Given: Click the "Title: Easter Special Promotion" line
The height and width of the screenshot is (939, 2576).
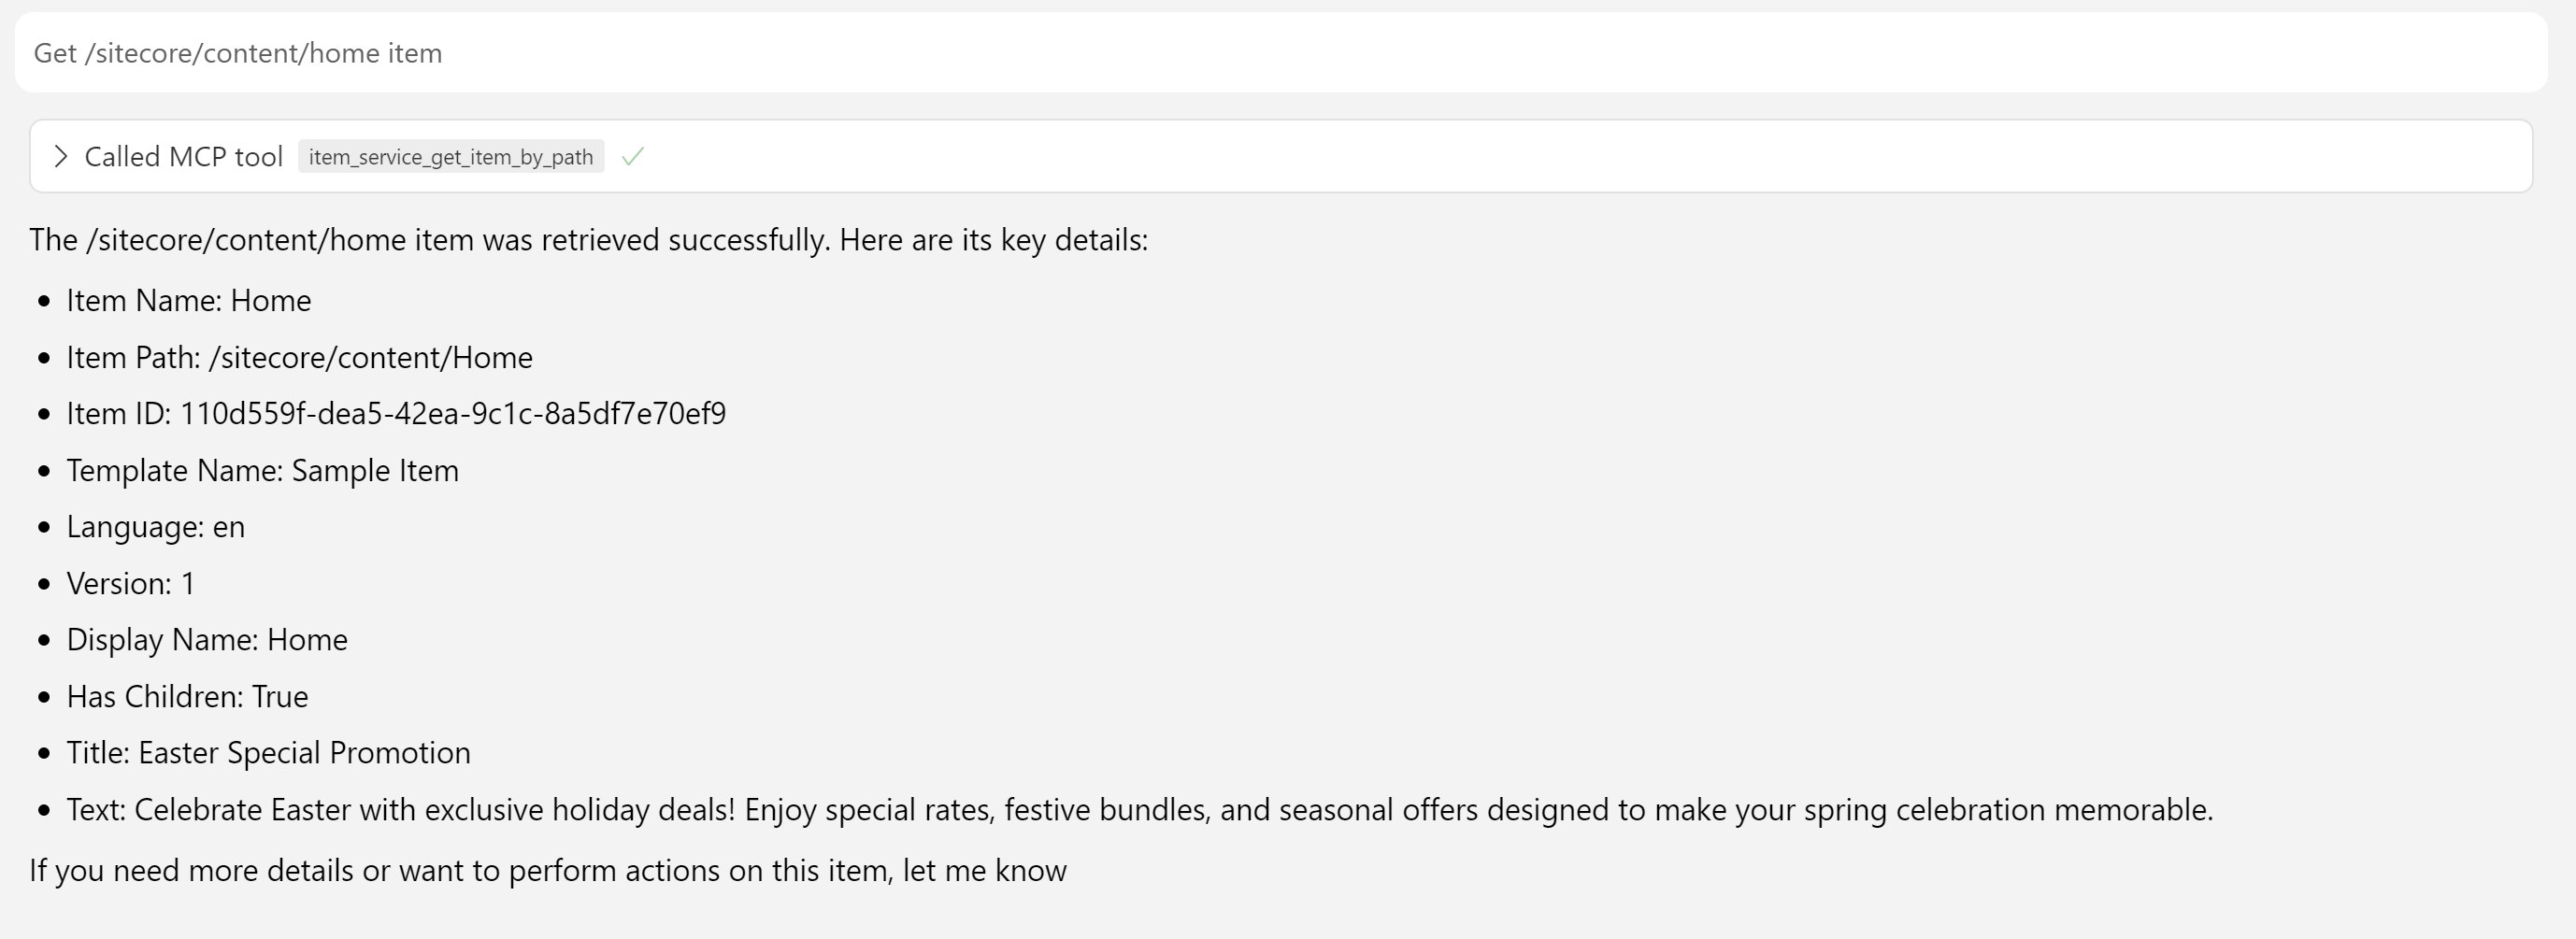Looking at the screenshot, I should pyautogui.click(x=268, y=753).
